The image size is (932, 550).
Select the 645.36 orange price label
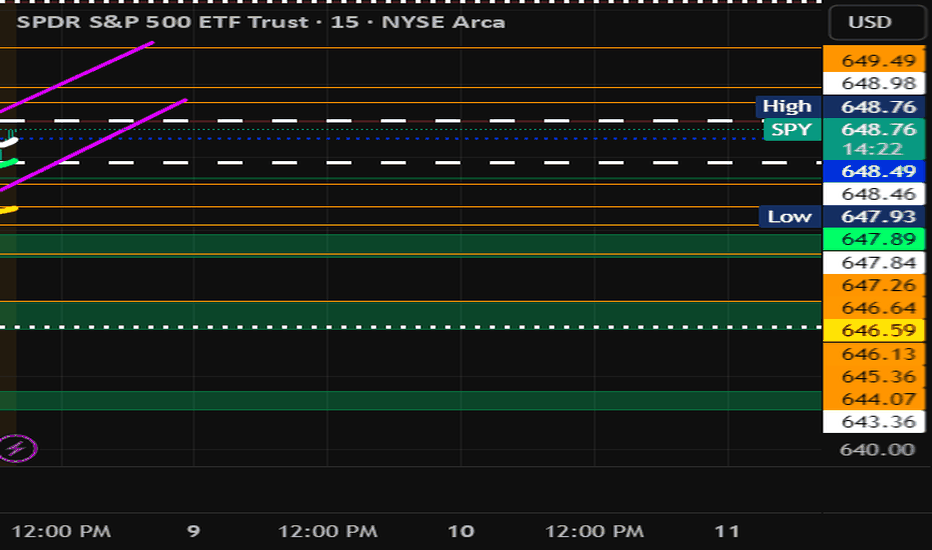pyautogui.click(x=874, y=376)
